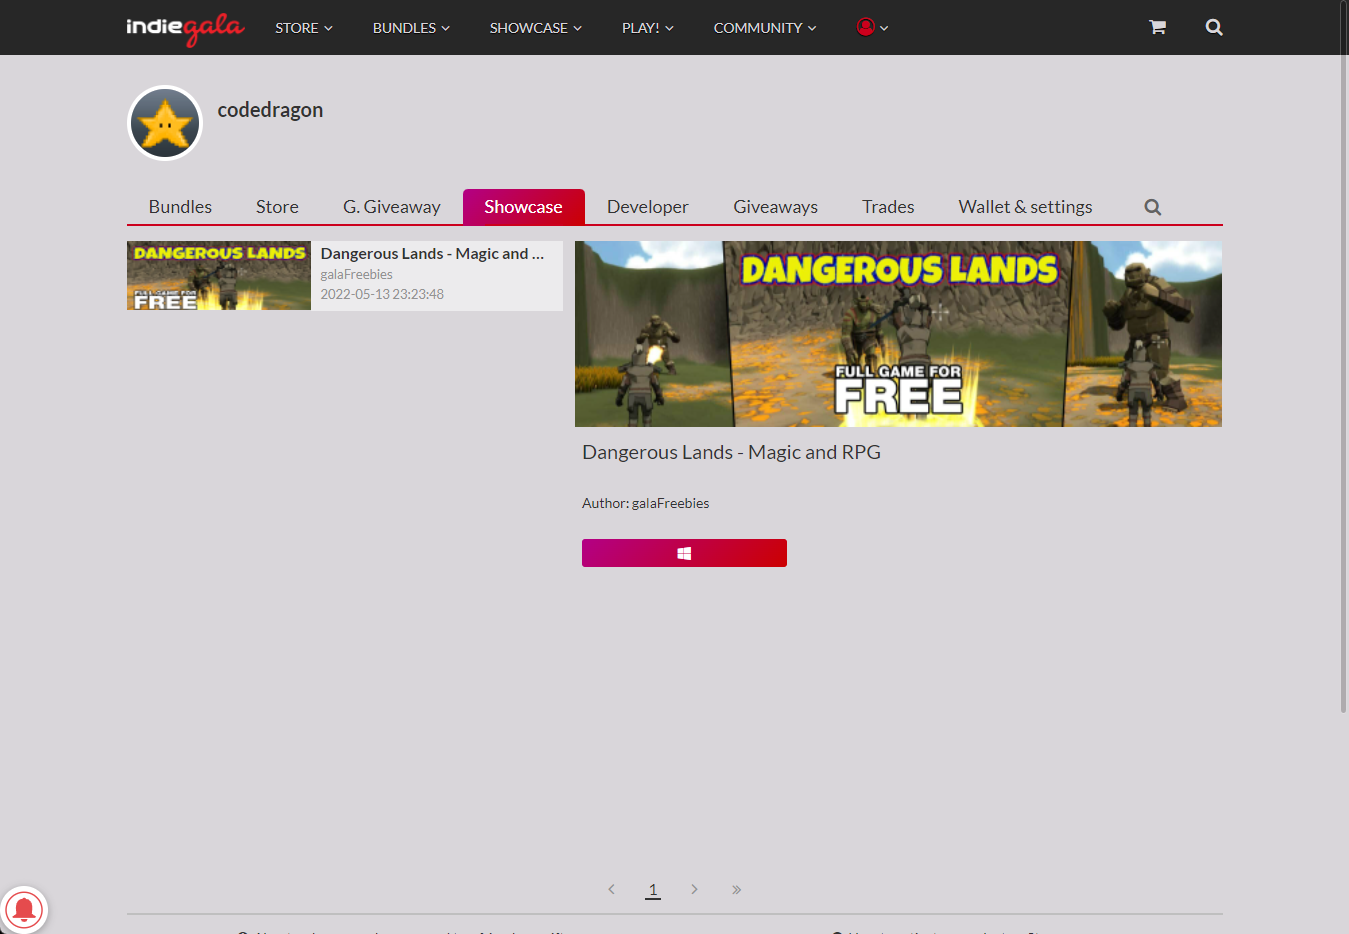Click galaFreebies under list item title
This screenshot has height=934, width=1349.
point(356,274)
